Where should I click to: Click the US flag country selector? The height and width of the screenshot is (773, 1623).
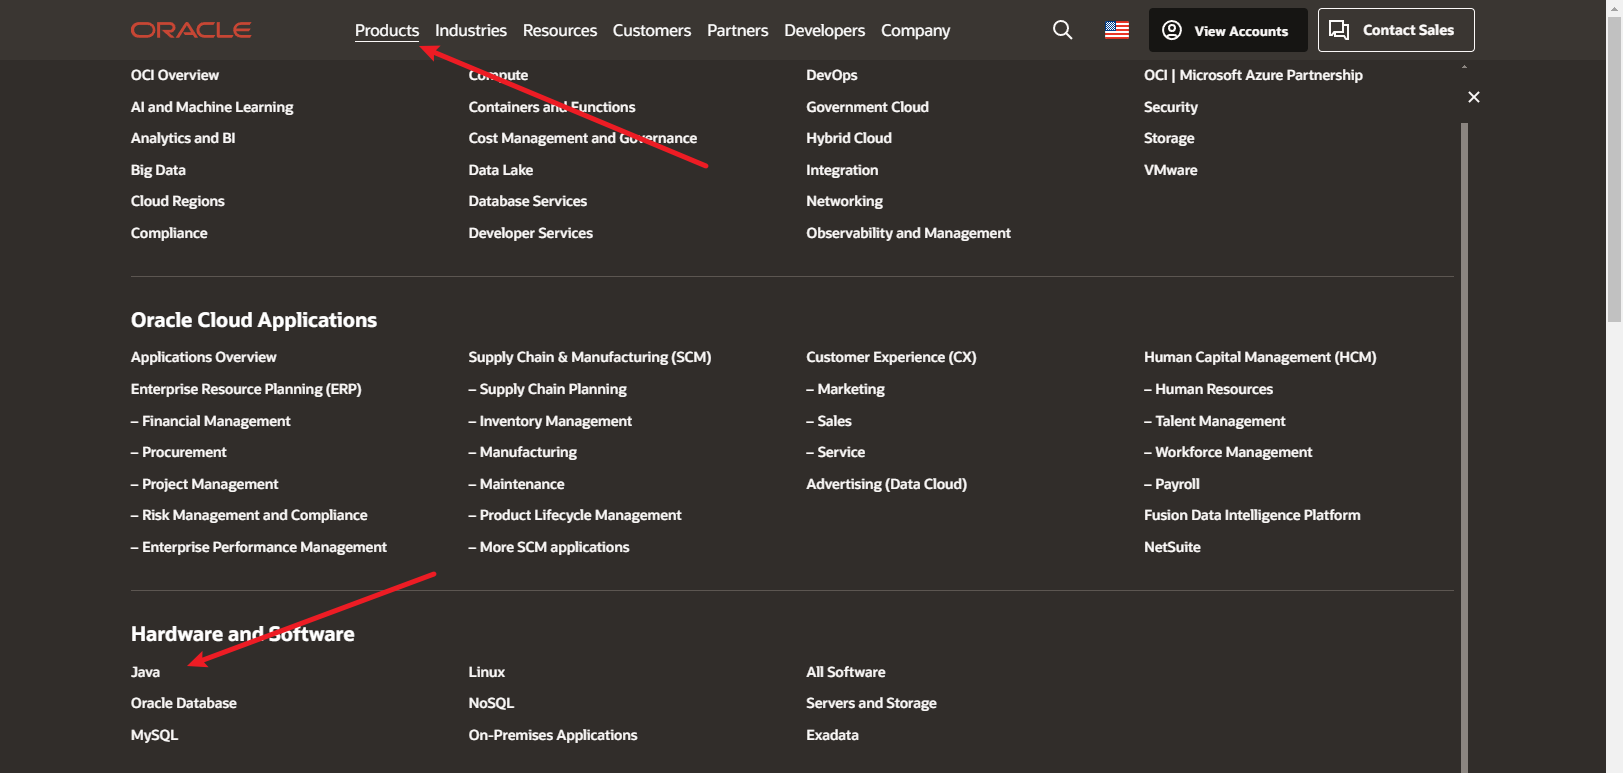[1117, 30]
